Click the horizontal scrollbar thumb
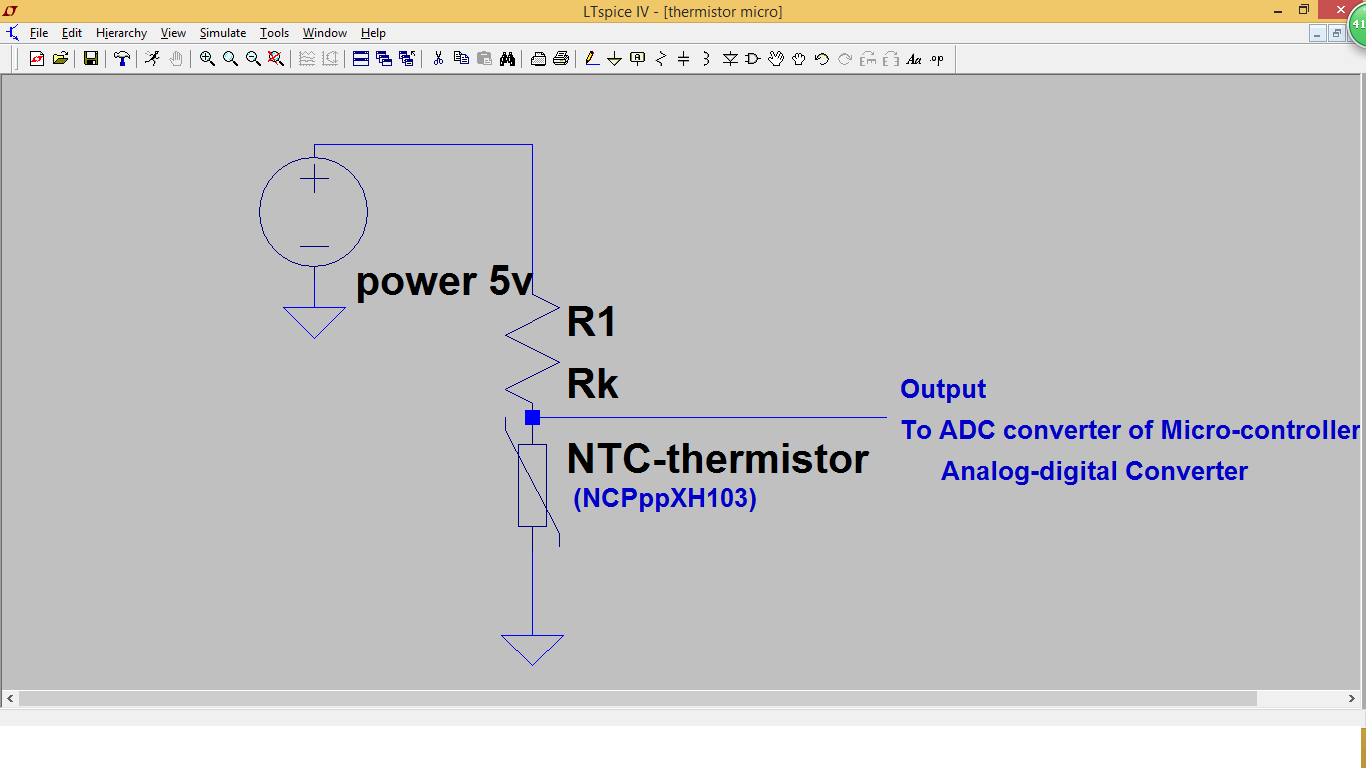 637,698
